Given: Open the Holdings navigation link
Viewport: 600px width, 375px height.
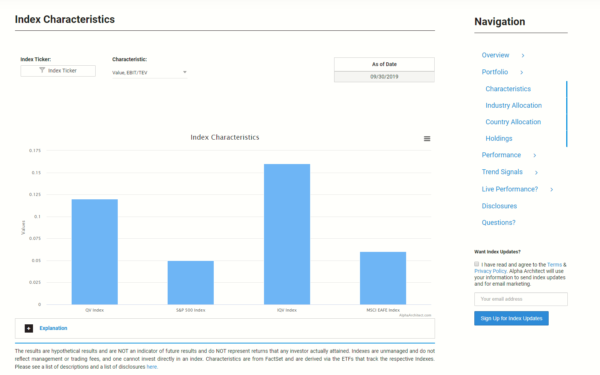Looking at the screenshot, I should coord(499,139).
